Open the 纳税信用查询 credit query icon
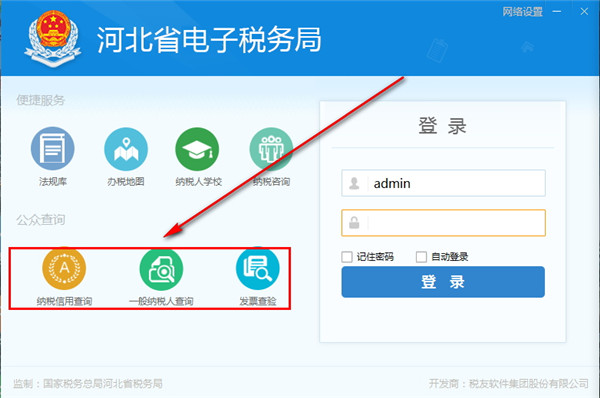Image resolution: width=600 pixels, height=398 pixels. click(x=64, y=268)
